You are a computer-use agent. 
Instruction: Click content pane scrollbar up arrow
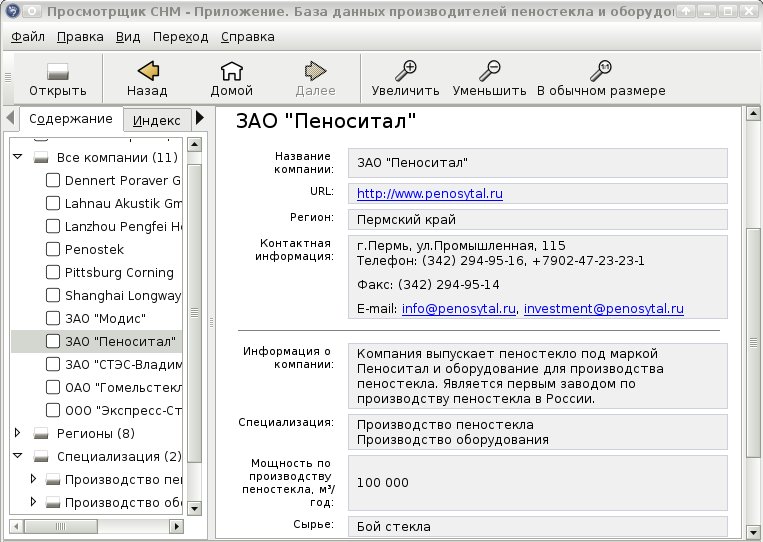(x=753, y=114)
